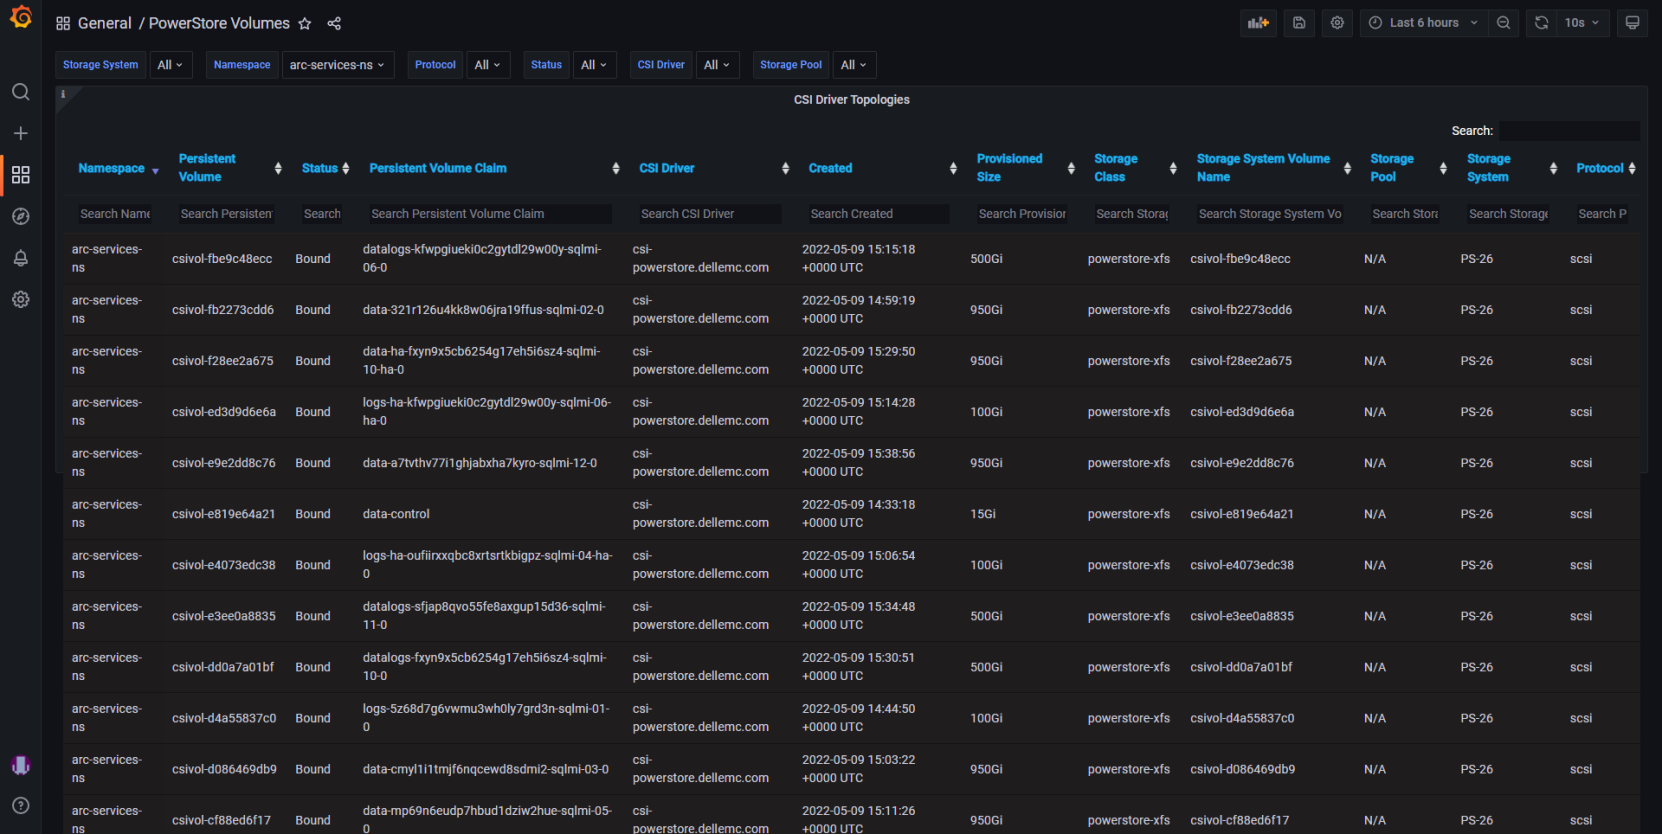
Task: Open the Alerting bell icon
Action: pos(20,258)
